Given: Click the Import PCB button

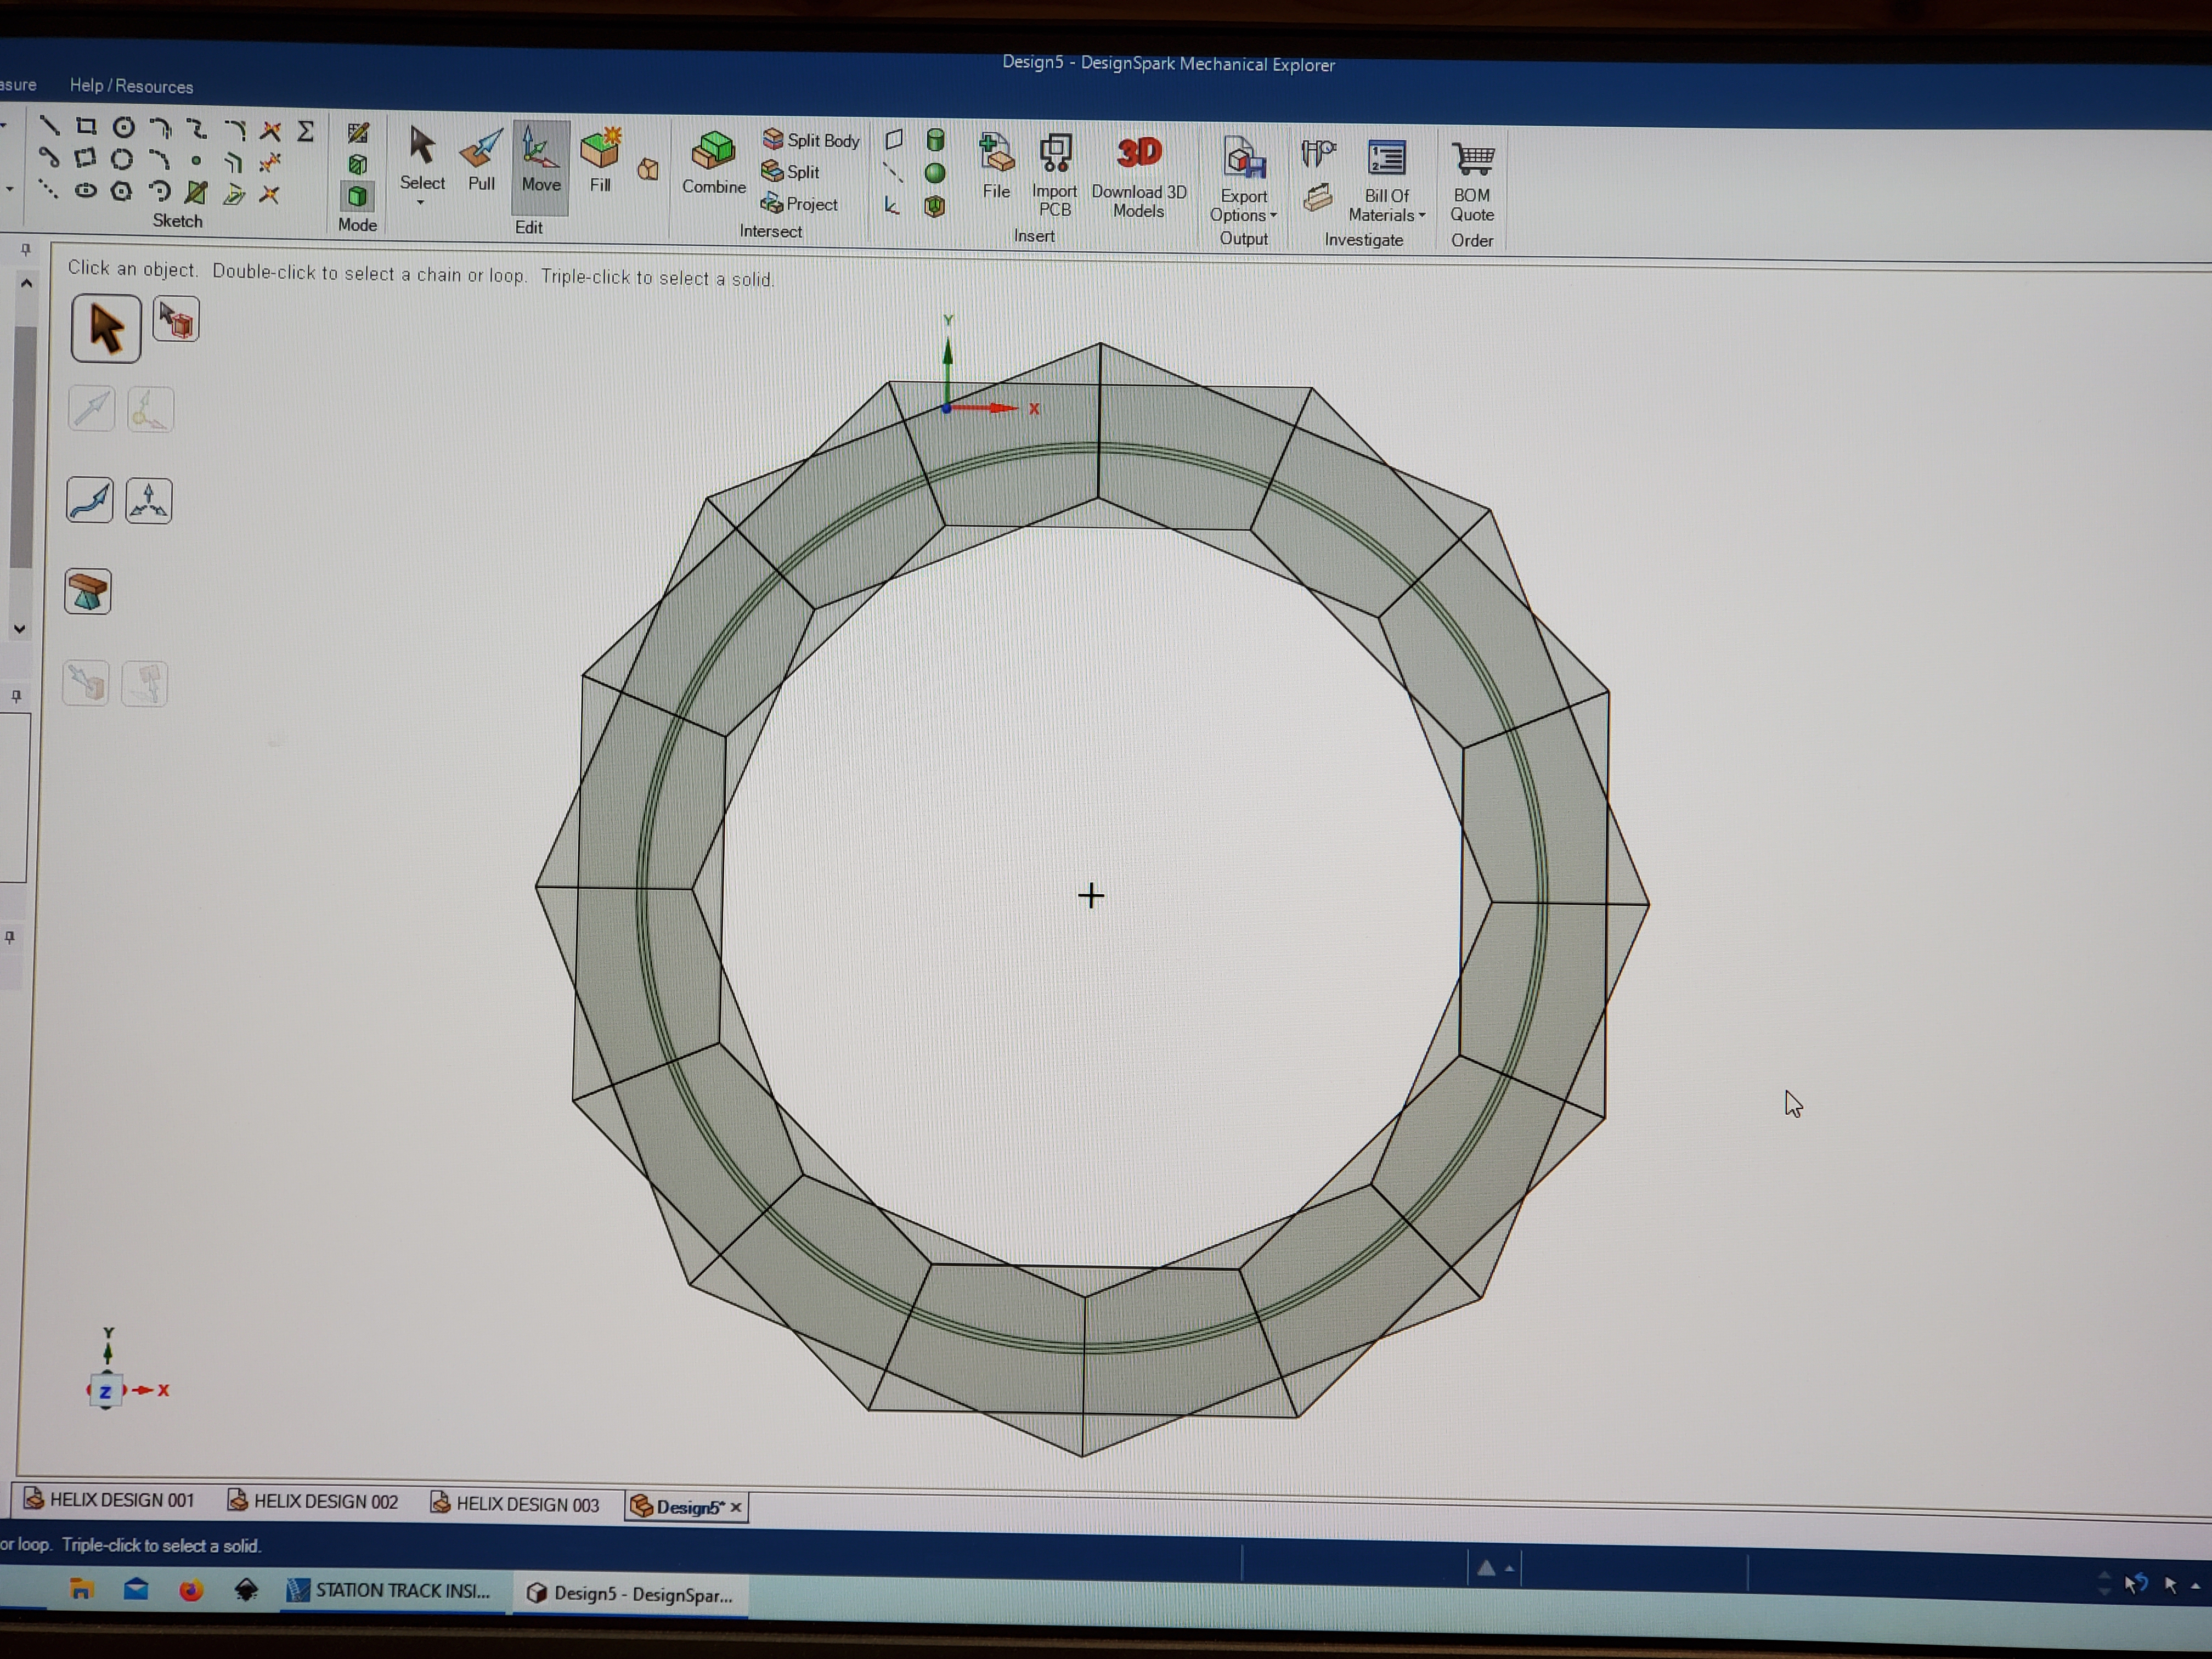Looking at the screenshot, I should 1055,175.
